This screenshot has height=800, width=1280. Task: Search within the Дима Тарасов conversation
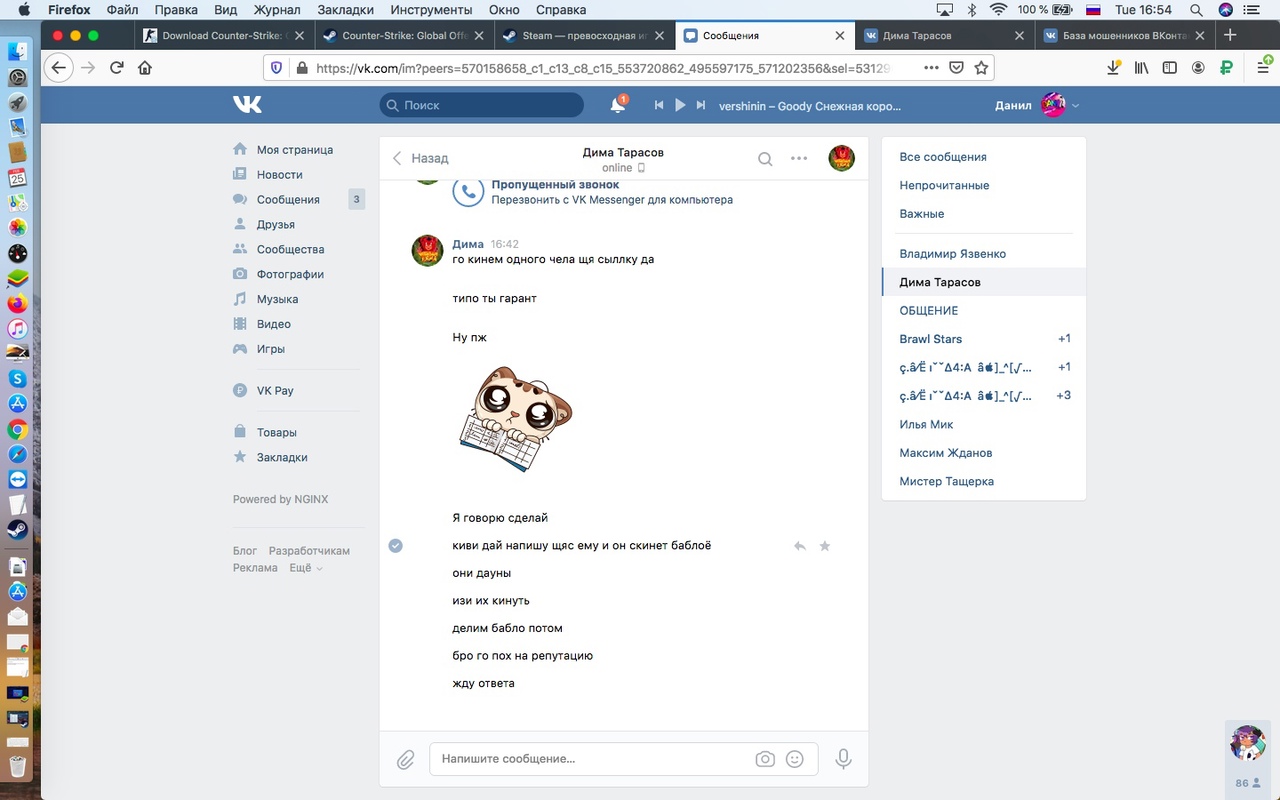coord(765,158)
